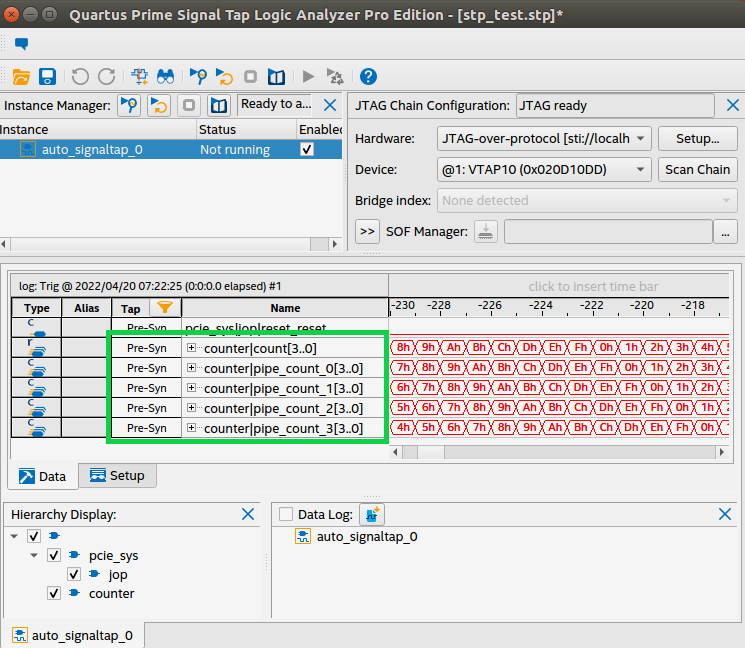Expand the counter|count[3..0] signal bus
The width and height of the screenshot is (745, 648).
(x=192, y=348)
